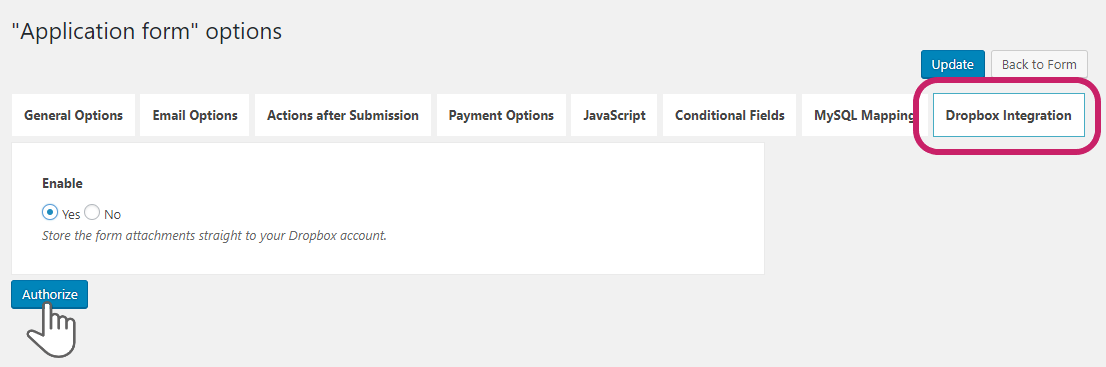Open the Conditional Fields tab
Viewport: 1106px width, 367px height.
pos(730,115)
